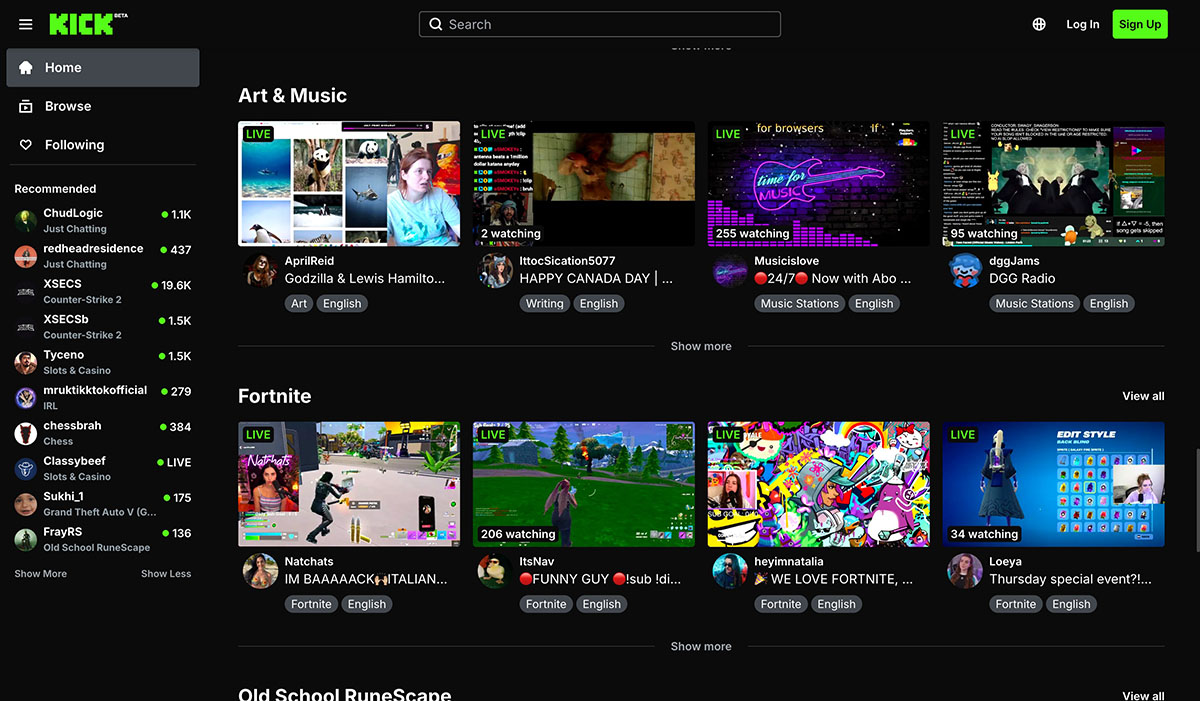Click the search magnifier icon
Screen dimensions: 1200x701
click(x=436, y=24)
